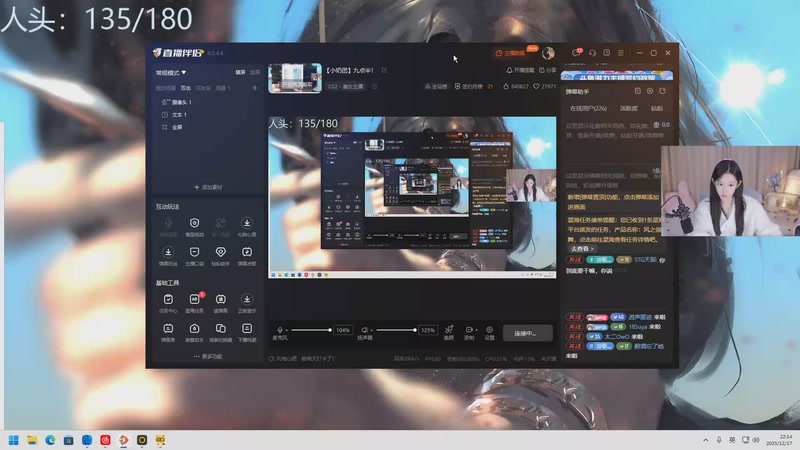The width and height of the screenshot is (800, 450).
Task: Click 分享 share button
Action: click(547, 70)
